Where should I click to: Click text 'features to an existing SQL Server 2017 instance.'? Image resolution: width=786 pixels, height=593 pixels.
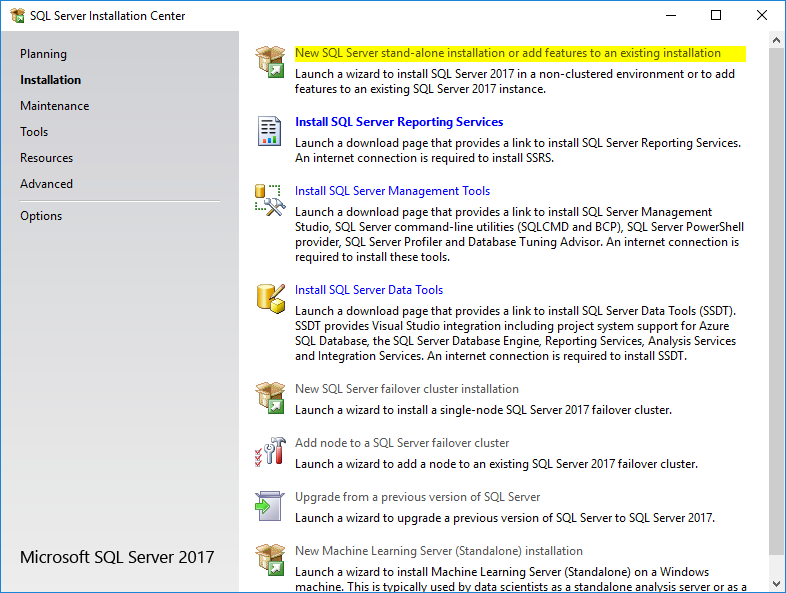420,89
